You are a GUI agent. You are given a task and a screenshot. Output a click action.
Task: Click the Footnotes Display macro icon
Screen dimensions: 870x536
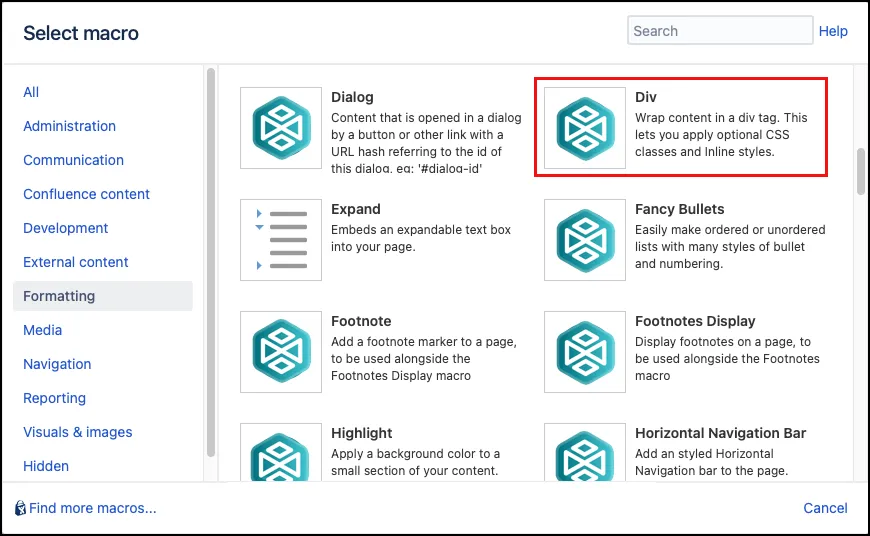coord(585,352)
